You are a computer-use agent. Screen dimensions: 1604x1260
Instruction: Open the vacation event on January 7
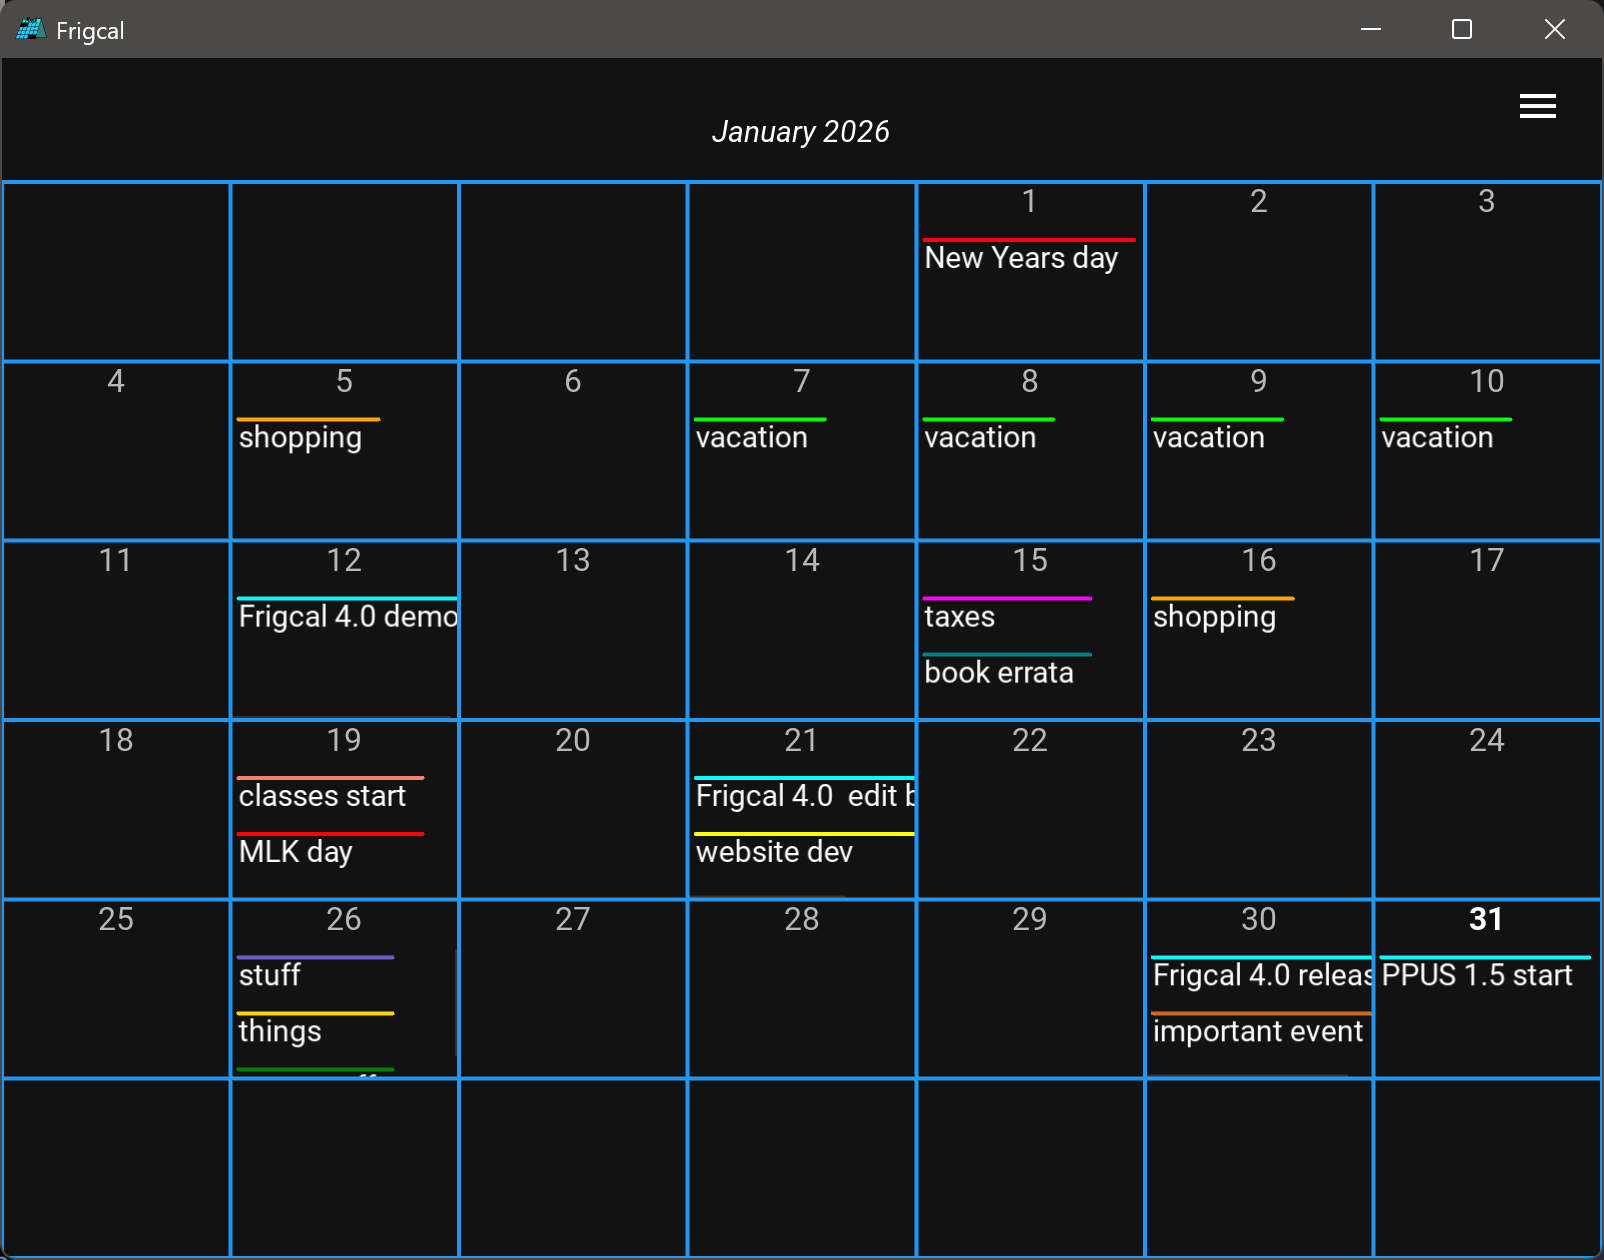click(x=751, y=438)
